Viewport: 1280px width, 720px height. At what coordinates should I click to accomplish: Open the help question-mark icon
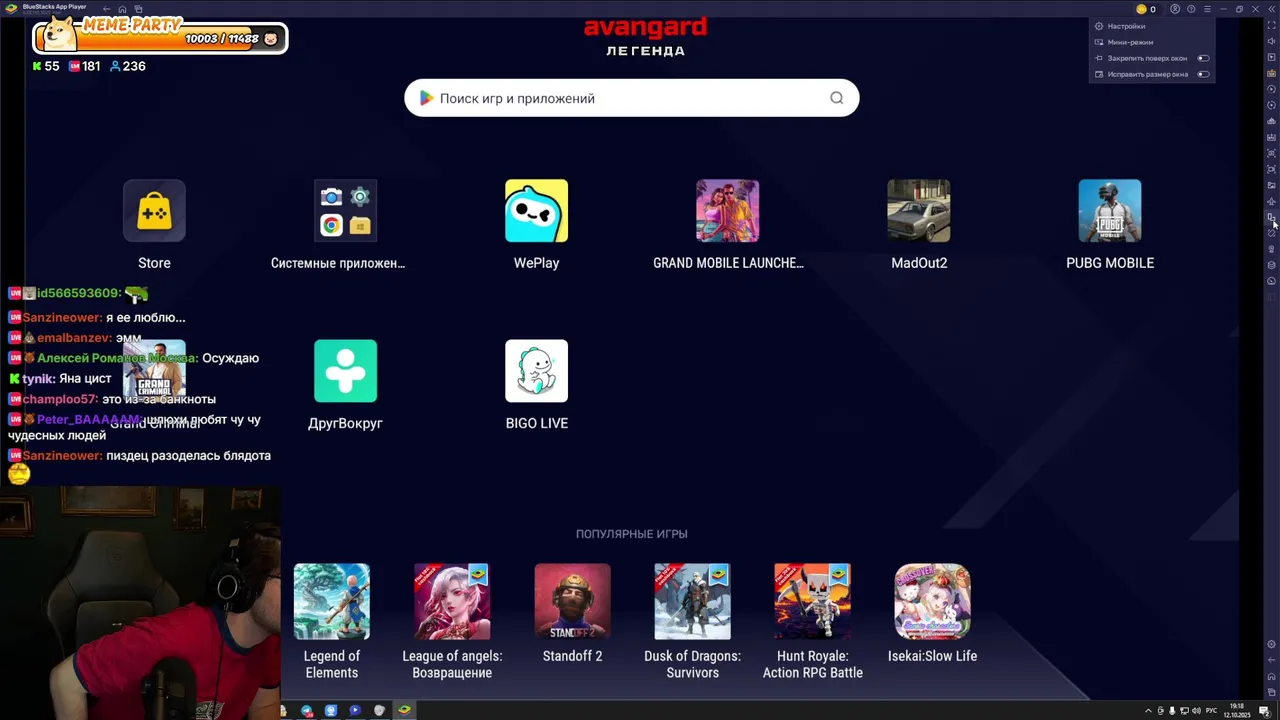(1191, 9)
